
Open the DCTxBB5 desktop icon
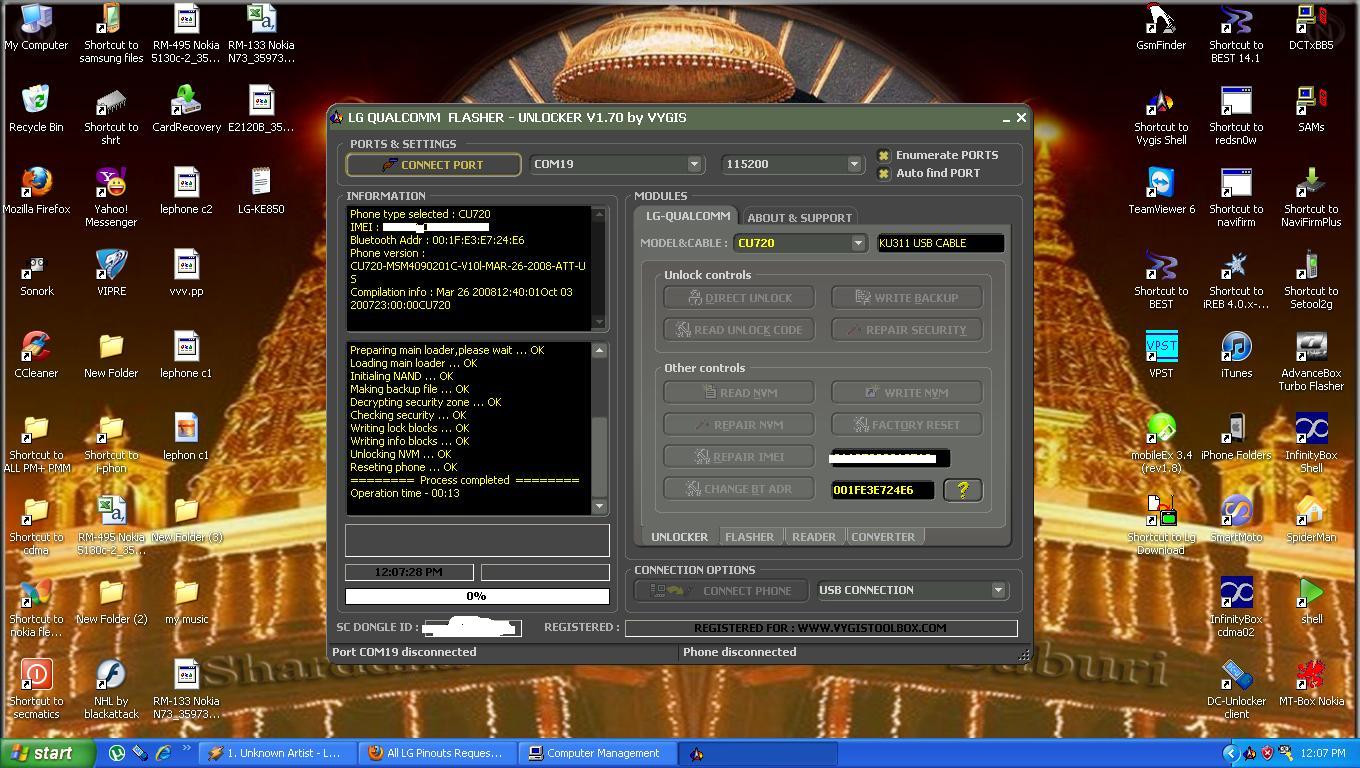coord(1311,27)
